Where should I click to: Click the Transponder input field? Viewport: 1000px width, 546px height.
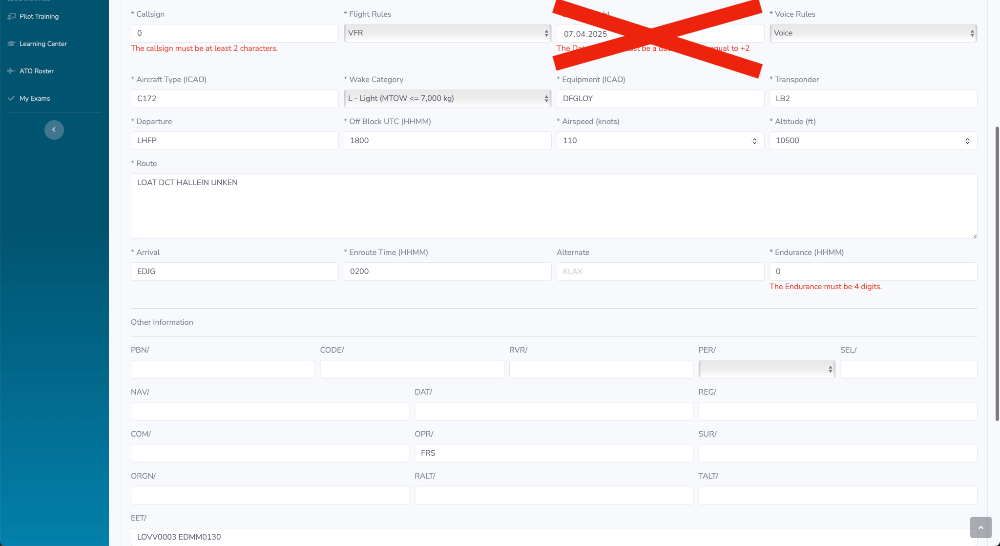873,99
